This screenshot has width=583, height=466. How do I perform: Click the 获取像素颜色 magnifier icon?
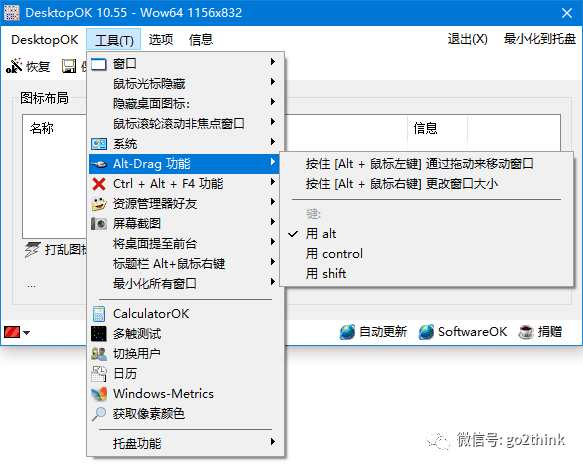(x=99, y=414)
